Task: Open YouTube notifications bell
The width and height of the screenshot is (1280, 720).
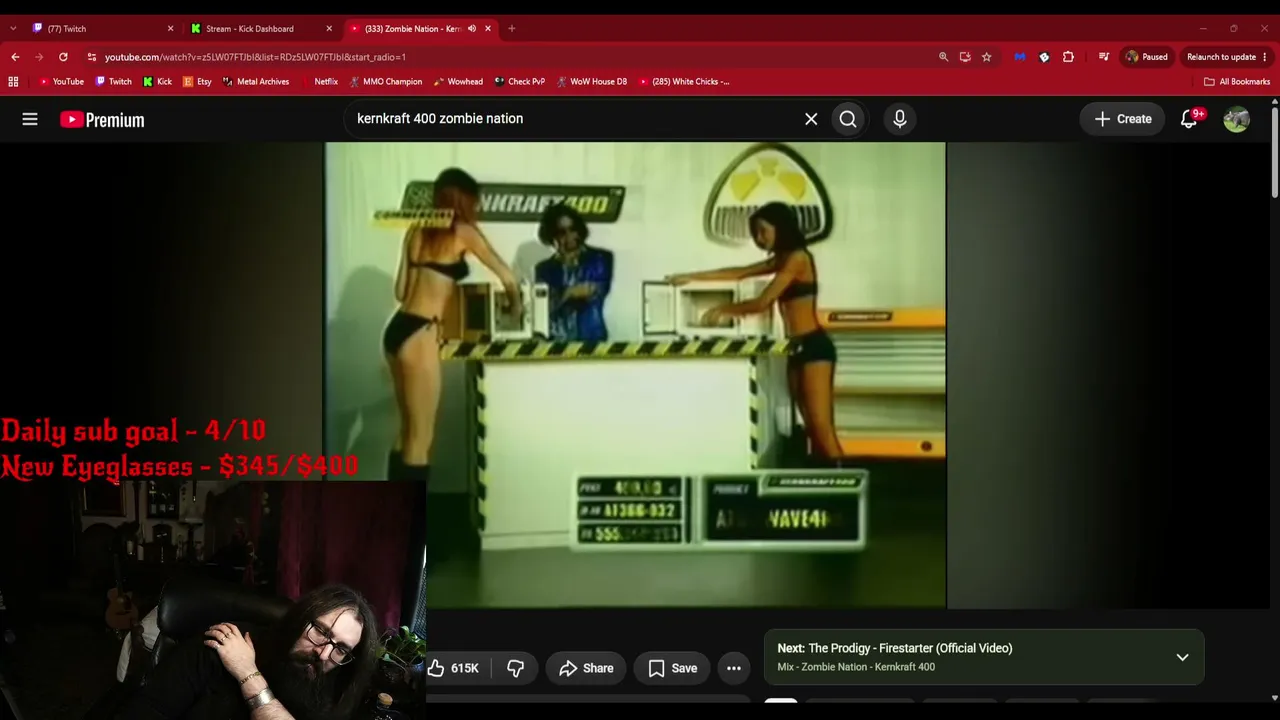Action: (x=1189, y=119)
